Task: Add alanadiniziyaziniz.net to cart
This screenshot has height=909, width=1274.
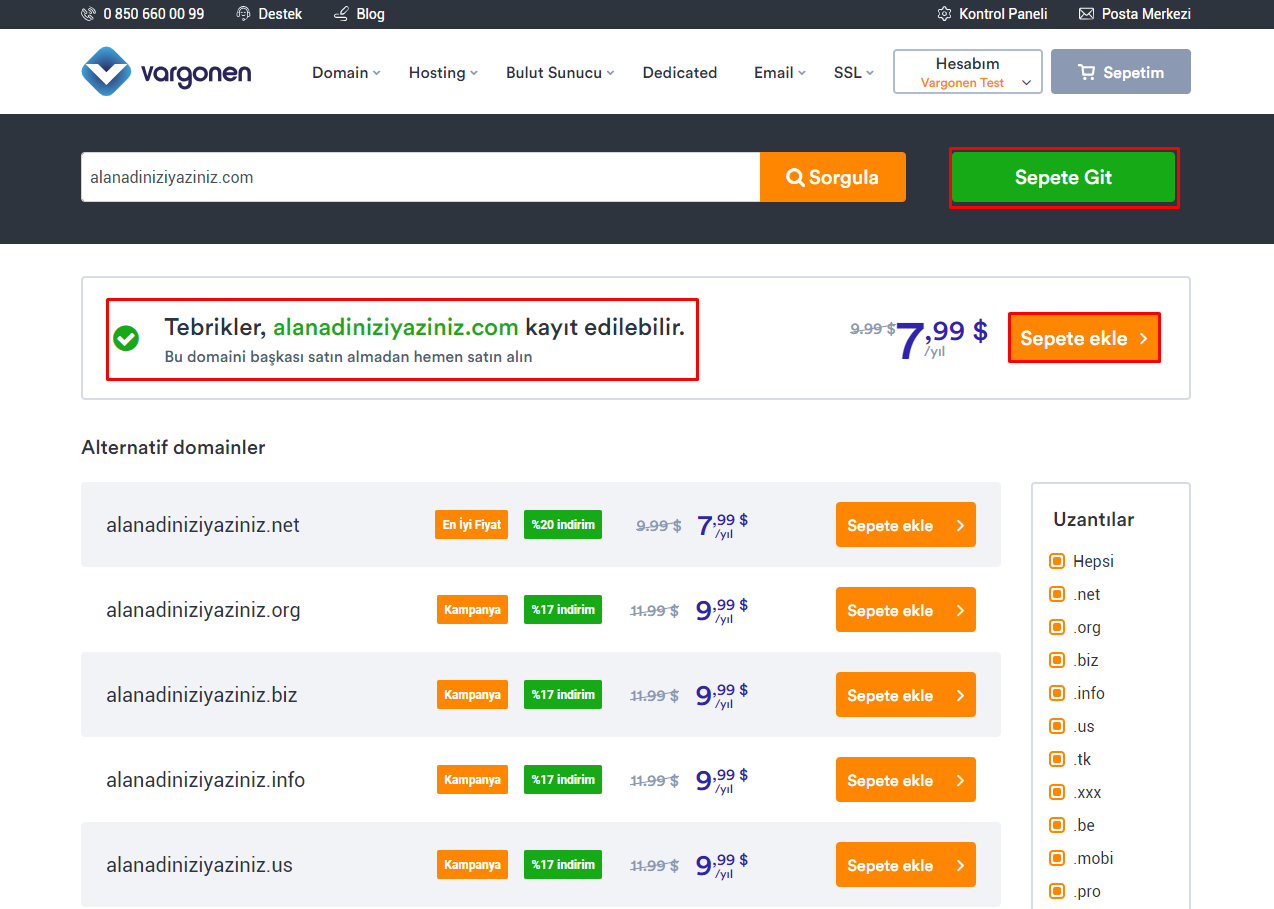Action: point(906,525)
